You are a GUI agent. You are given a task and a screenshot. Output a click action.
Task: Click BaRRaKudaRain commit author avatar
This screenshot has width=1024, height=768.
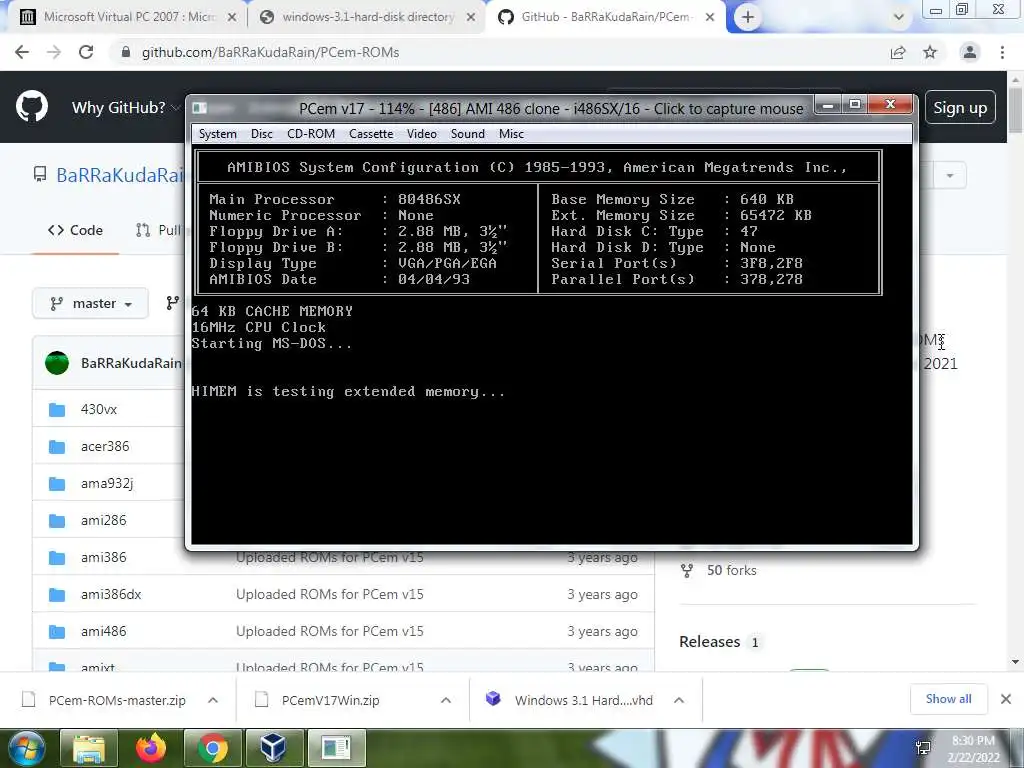(x=57, y=363)
